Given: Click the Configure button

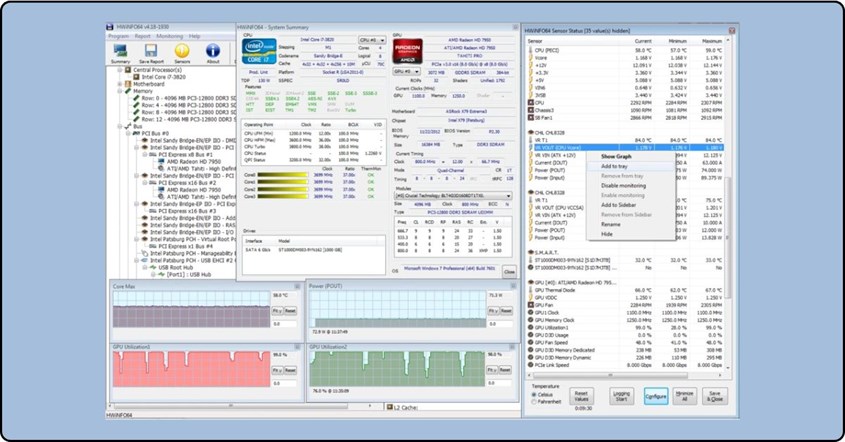Looking at the screenshot, I should pyautogui.click(x=656, y=396).
